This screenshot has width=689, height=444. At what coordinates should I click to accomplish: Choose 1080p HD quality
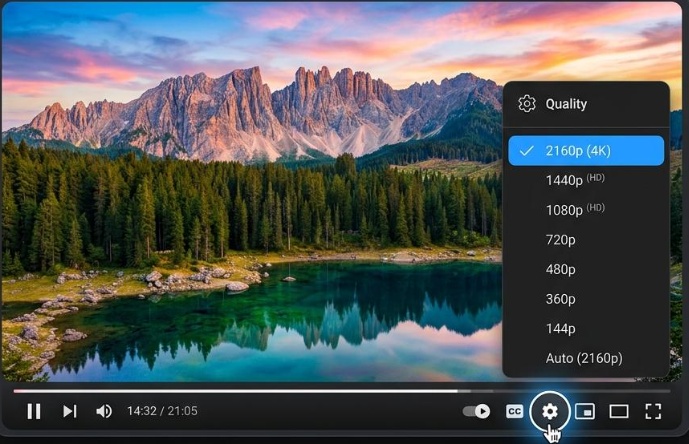click(586, 210)
